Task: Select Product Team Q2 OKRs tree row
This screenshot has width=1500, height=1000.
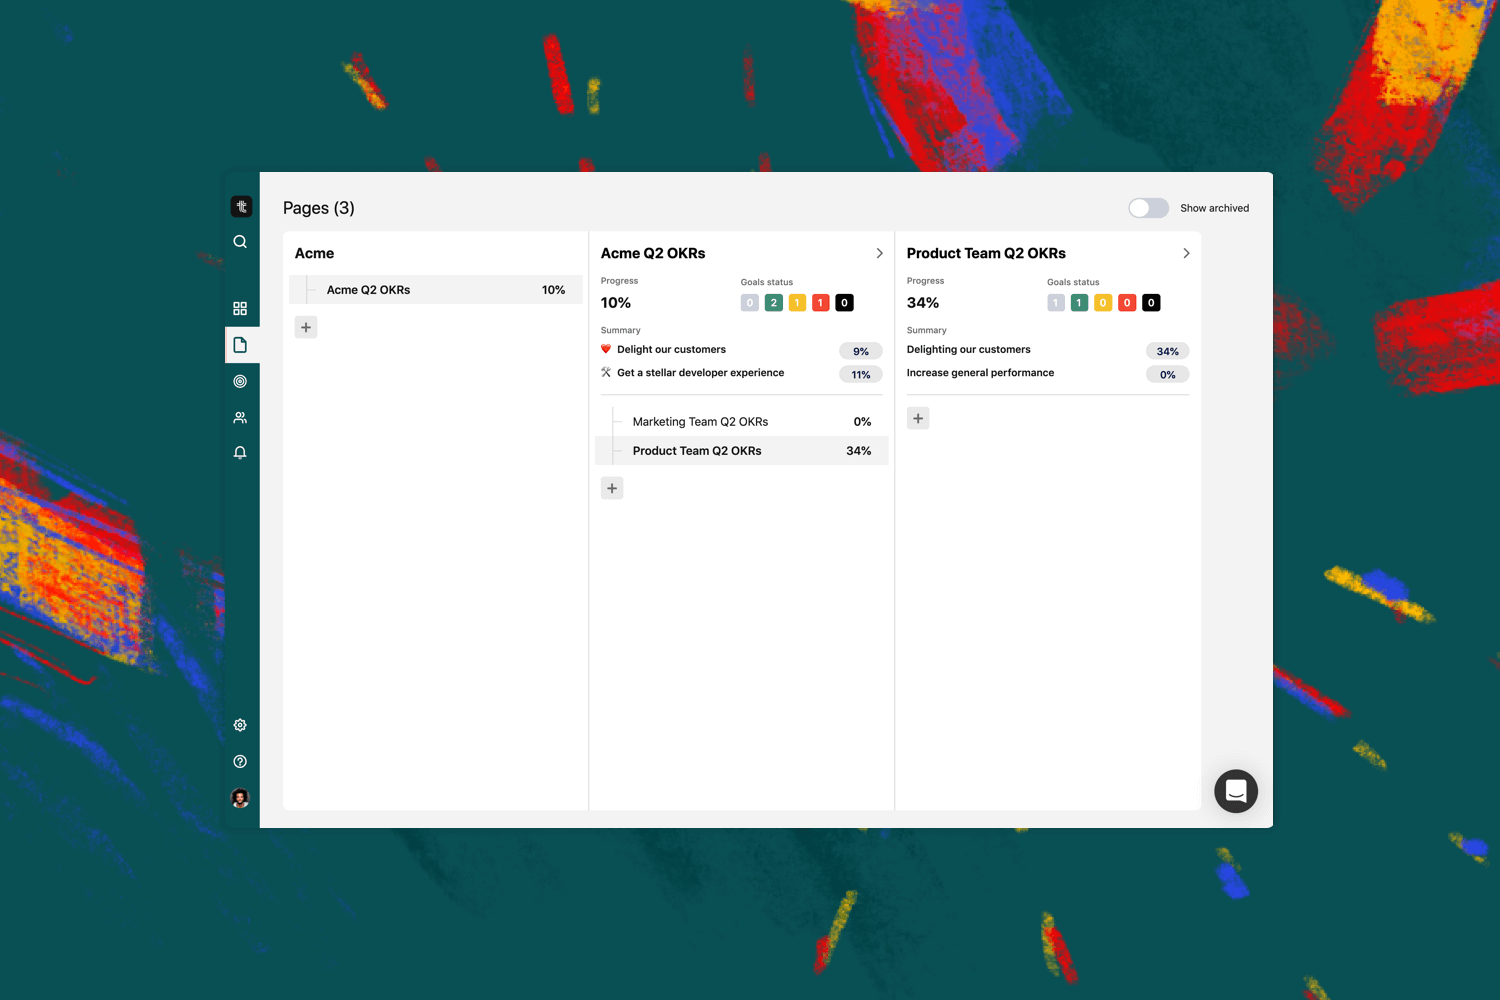Action: tap(742, 451)
